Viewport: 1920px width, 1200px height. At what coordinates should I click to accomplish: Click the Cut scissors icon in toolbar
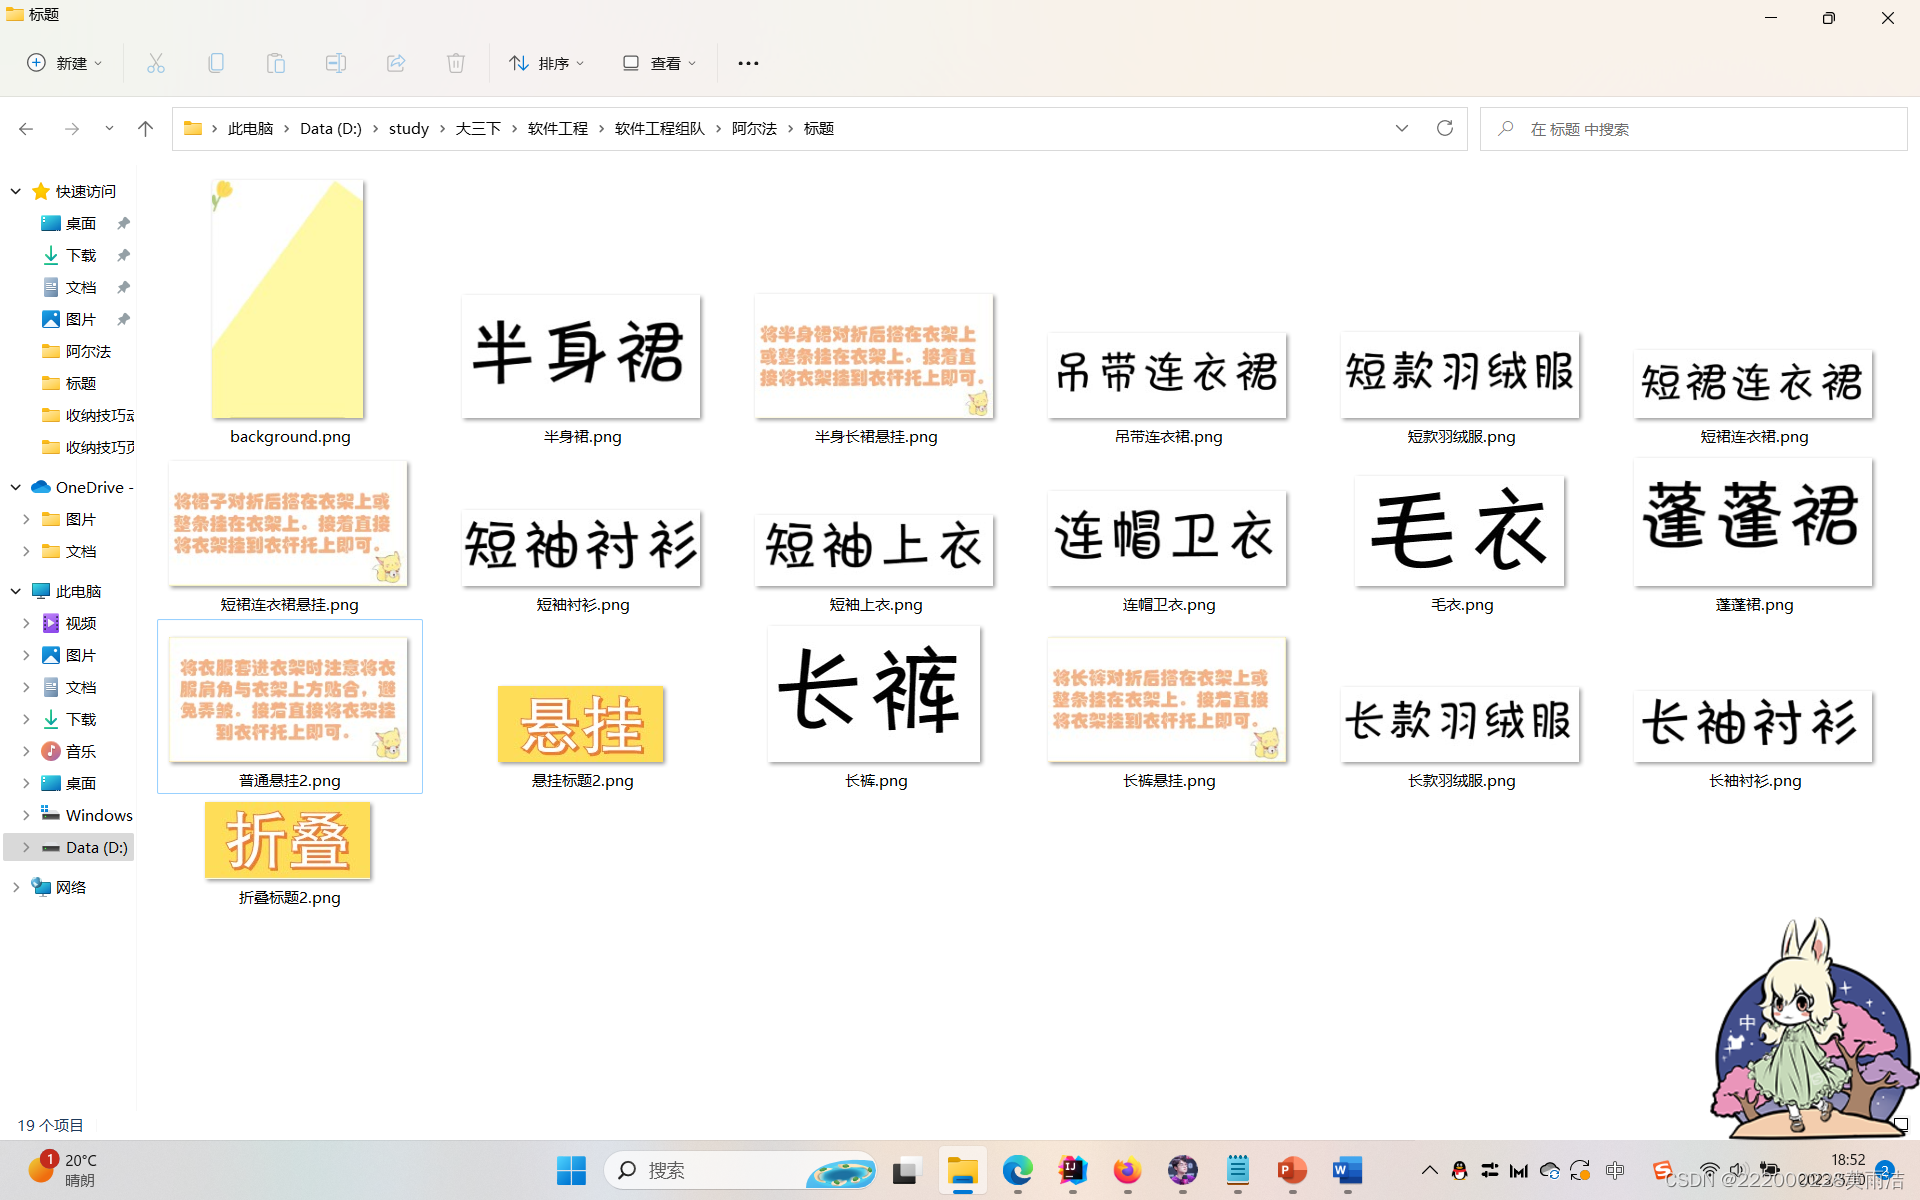click(x=156, y=63)
